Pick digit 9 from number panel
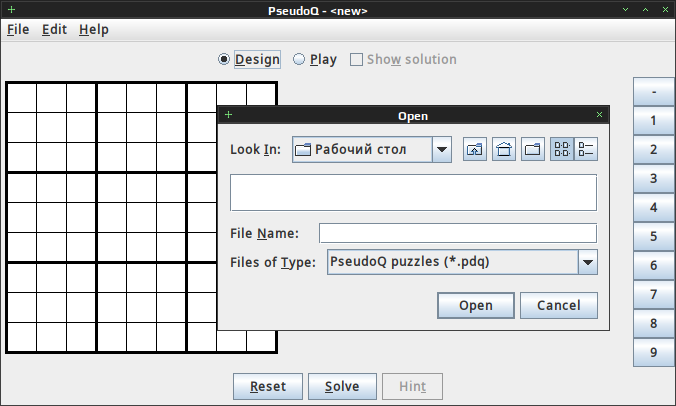This screenshot has width=676, height=406. [654, 352]
